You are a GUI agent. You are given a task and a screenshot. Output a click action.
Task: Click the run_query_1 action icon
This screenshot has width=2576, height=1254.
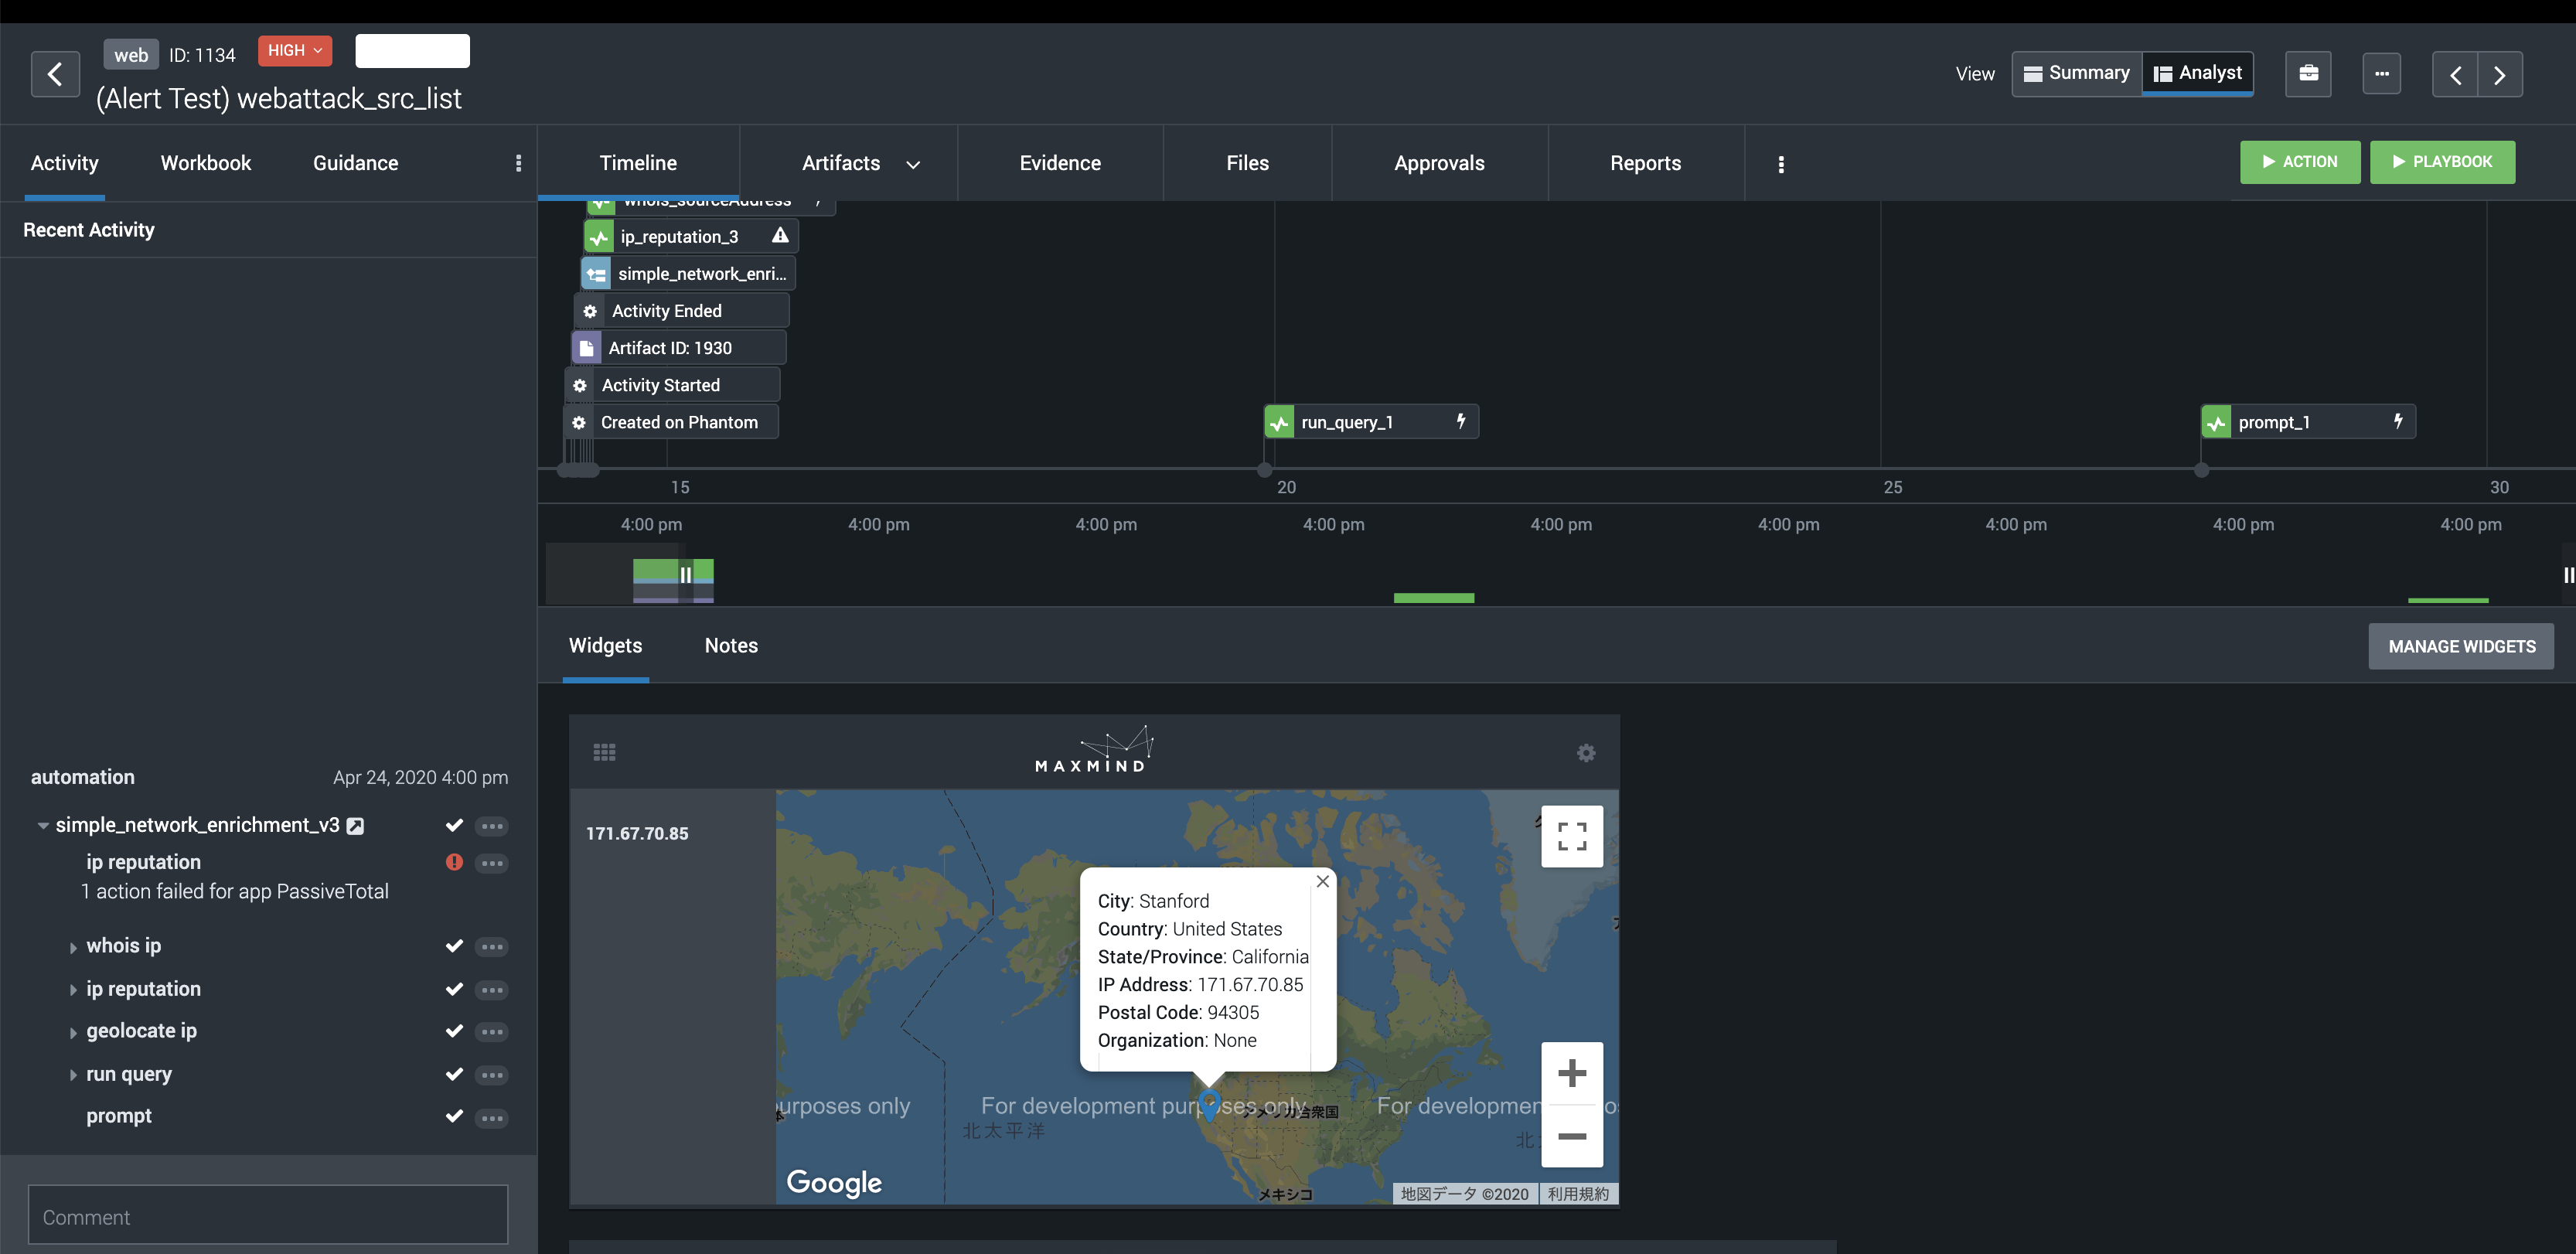(x=1279, y=423)
